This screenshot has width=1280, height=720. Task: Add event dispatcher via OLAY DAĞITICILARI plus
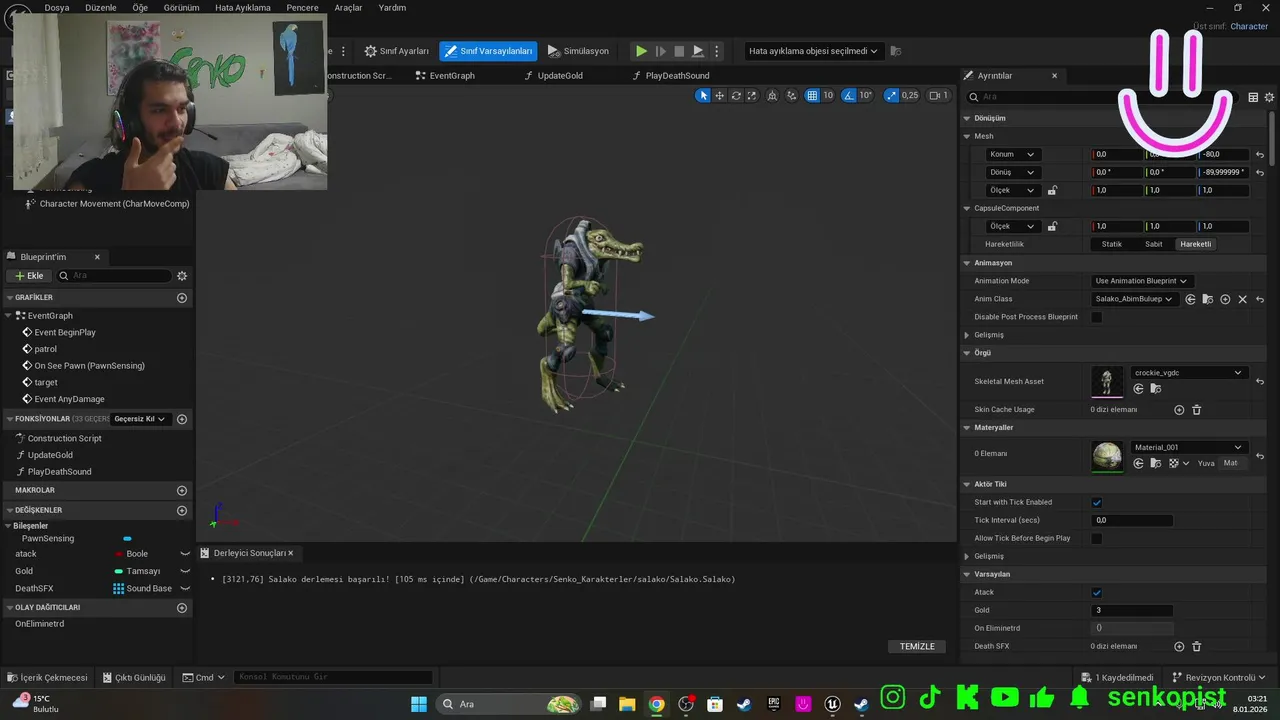coord(182,608)
